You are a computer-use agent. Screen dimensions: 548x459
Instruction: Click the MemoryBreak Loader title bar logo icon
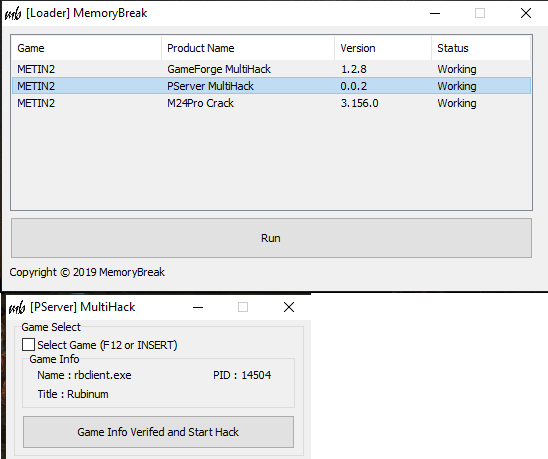tap(13, 14)
